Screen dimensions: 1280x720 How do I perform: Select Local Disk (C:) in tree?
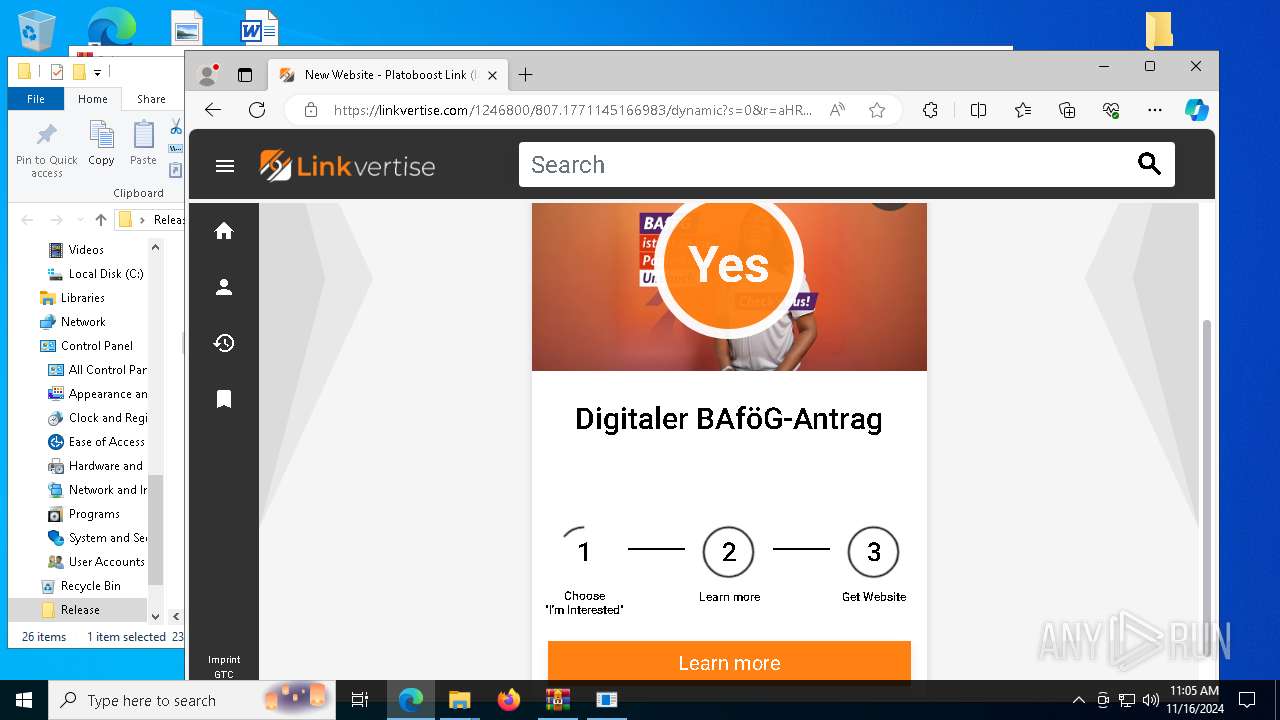pos(106,274)
